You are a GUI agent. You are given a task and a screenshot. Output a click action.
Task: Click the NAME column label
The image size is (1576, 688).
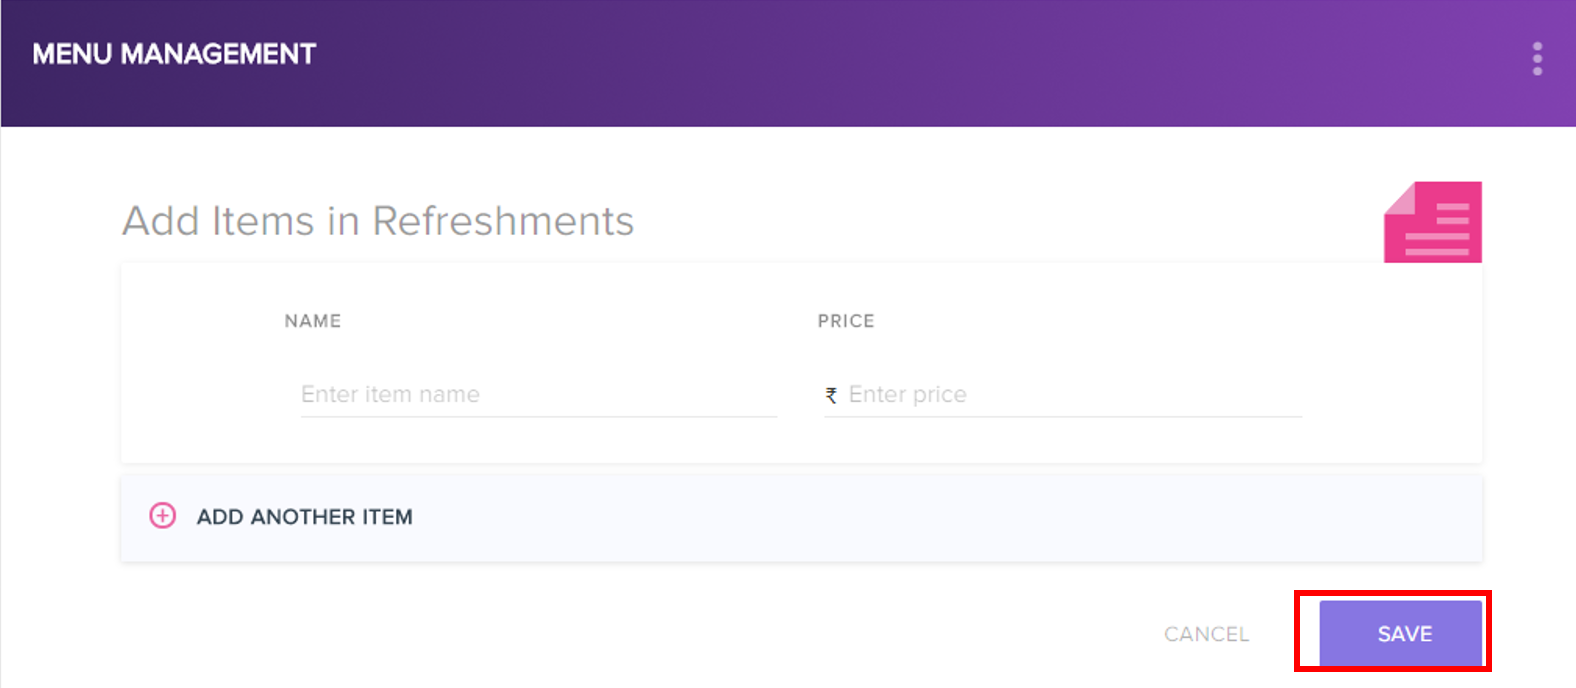pyautogui.click(x=313, y=321)
